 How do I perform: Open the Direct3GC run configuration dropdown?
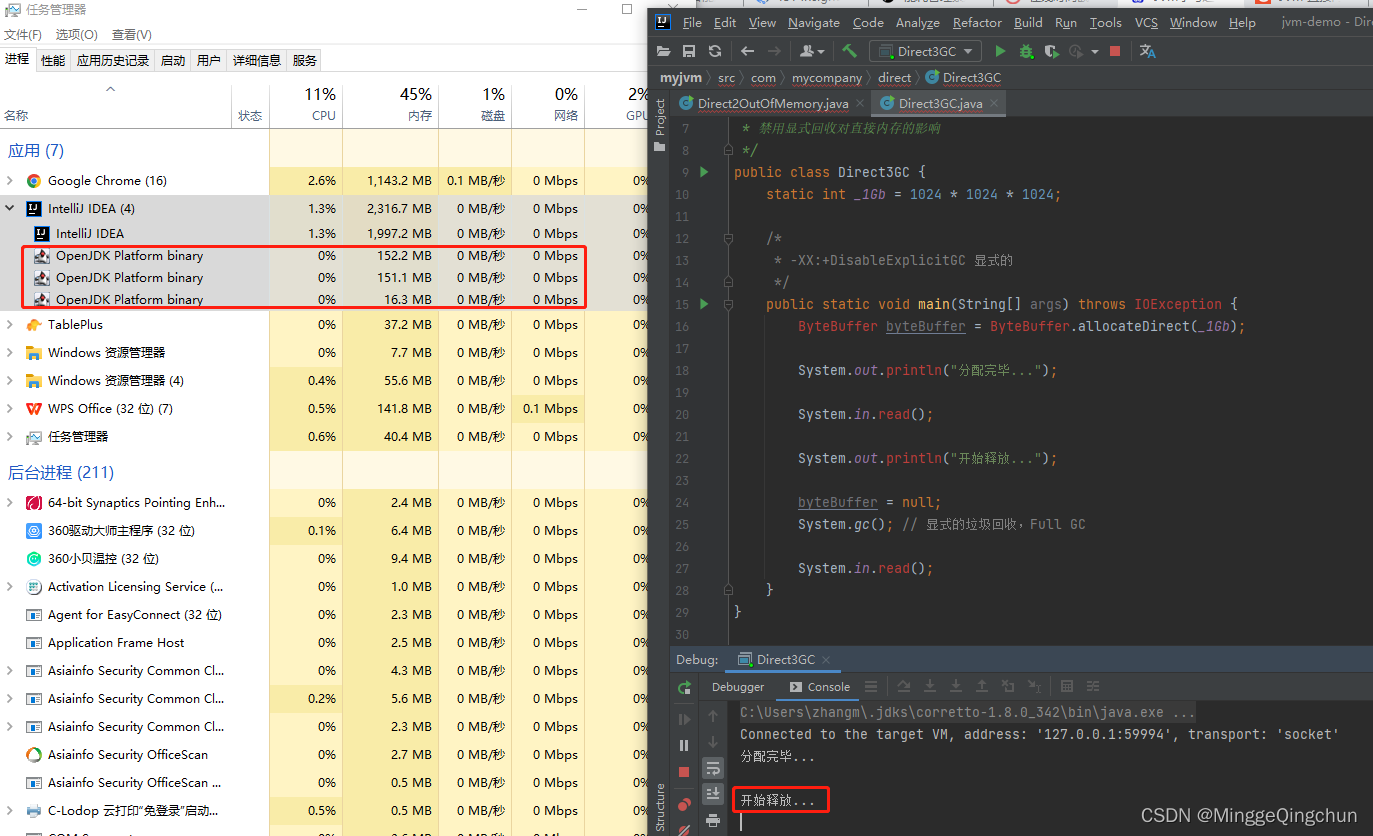pyautogui.click(x=925, y=51)
